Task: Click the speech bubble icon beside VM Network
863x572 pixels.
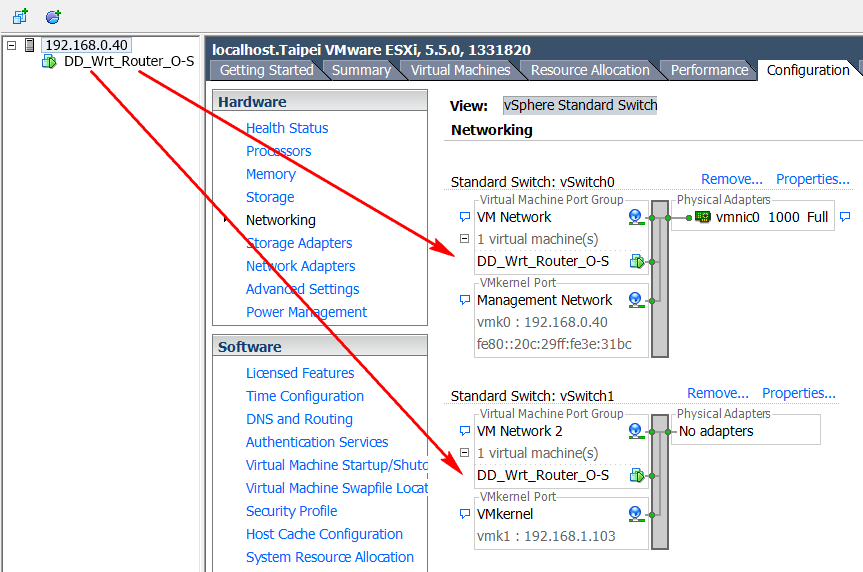Action: (x=465, y=217)
